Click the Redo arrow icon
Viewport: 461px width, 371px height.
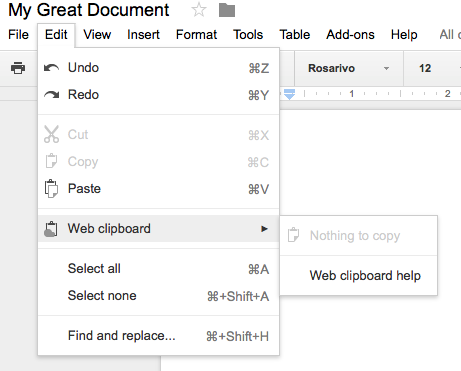point(51,95)
